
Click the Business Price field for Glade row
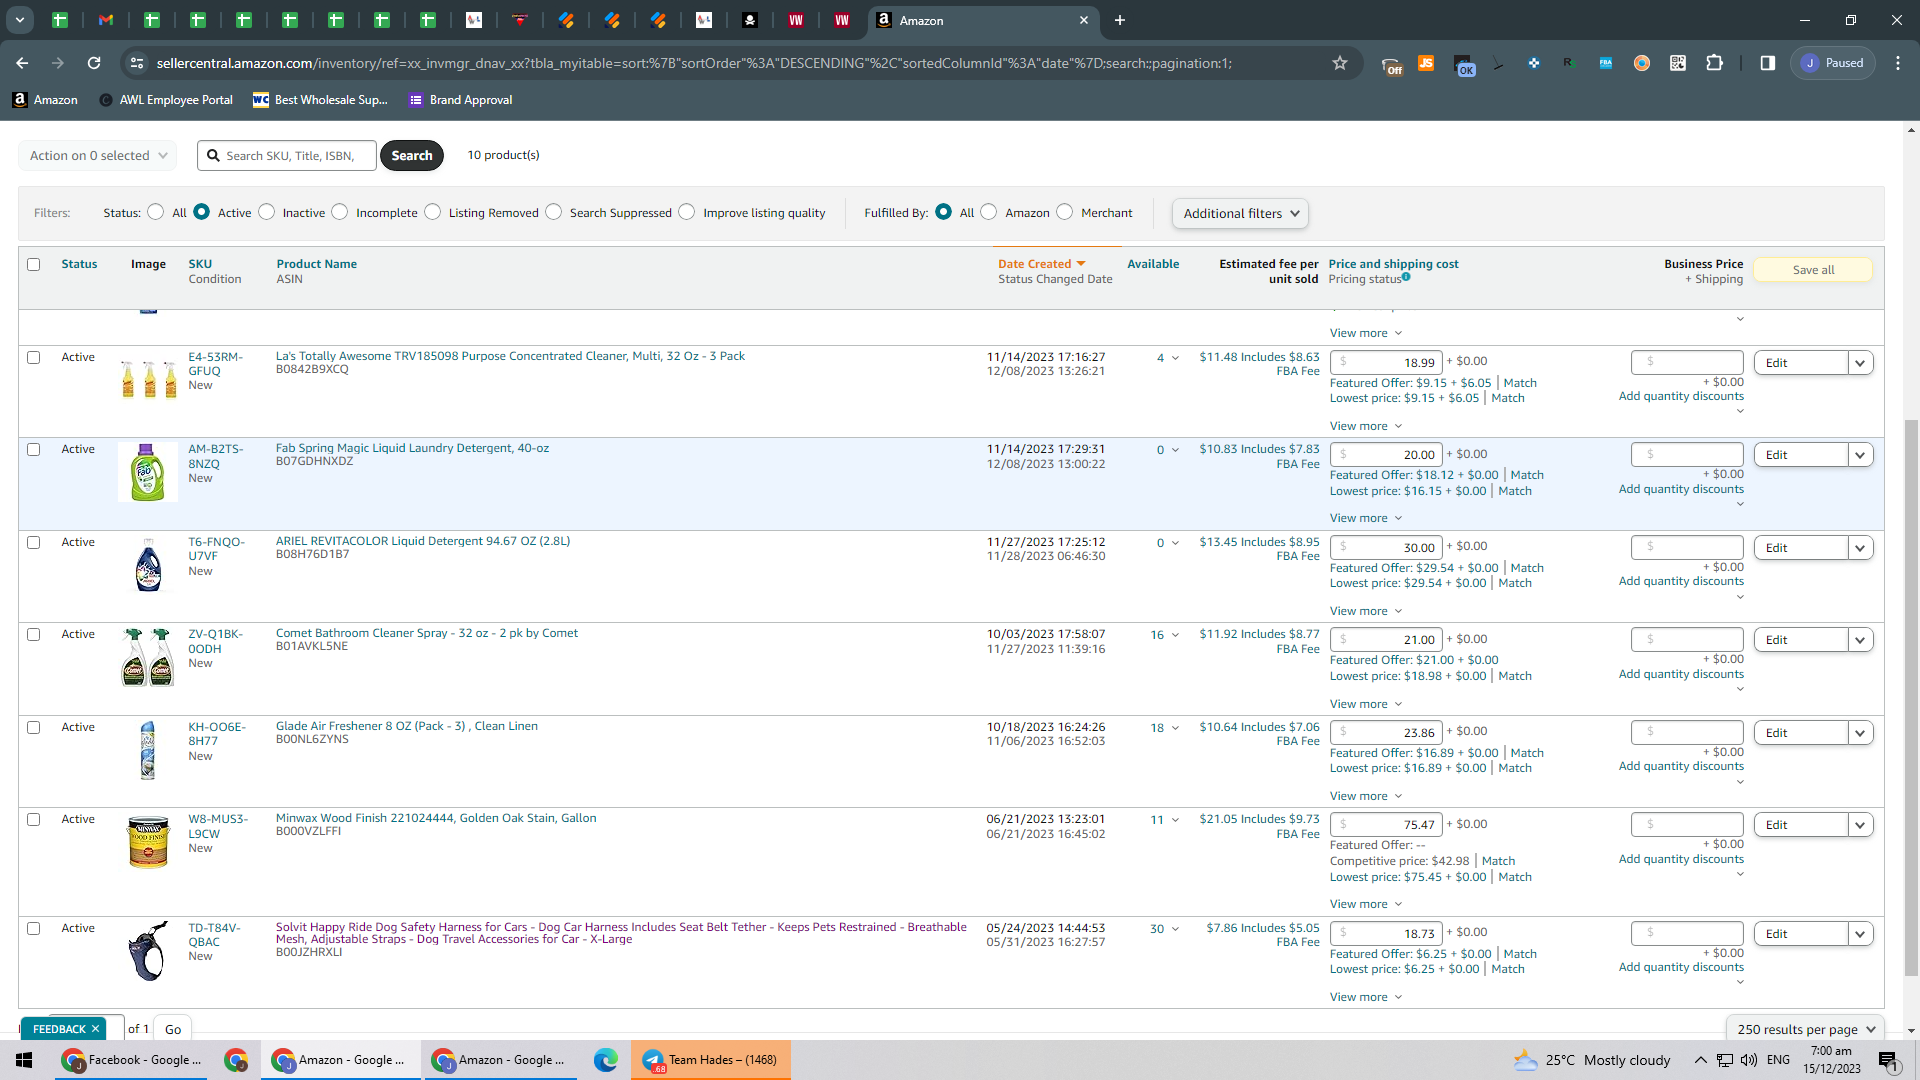point(1687,733)
